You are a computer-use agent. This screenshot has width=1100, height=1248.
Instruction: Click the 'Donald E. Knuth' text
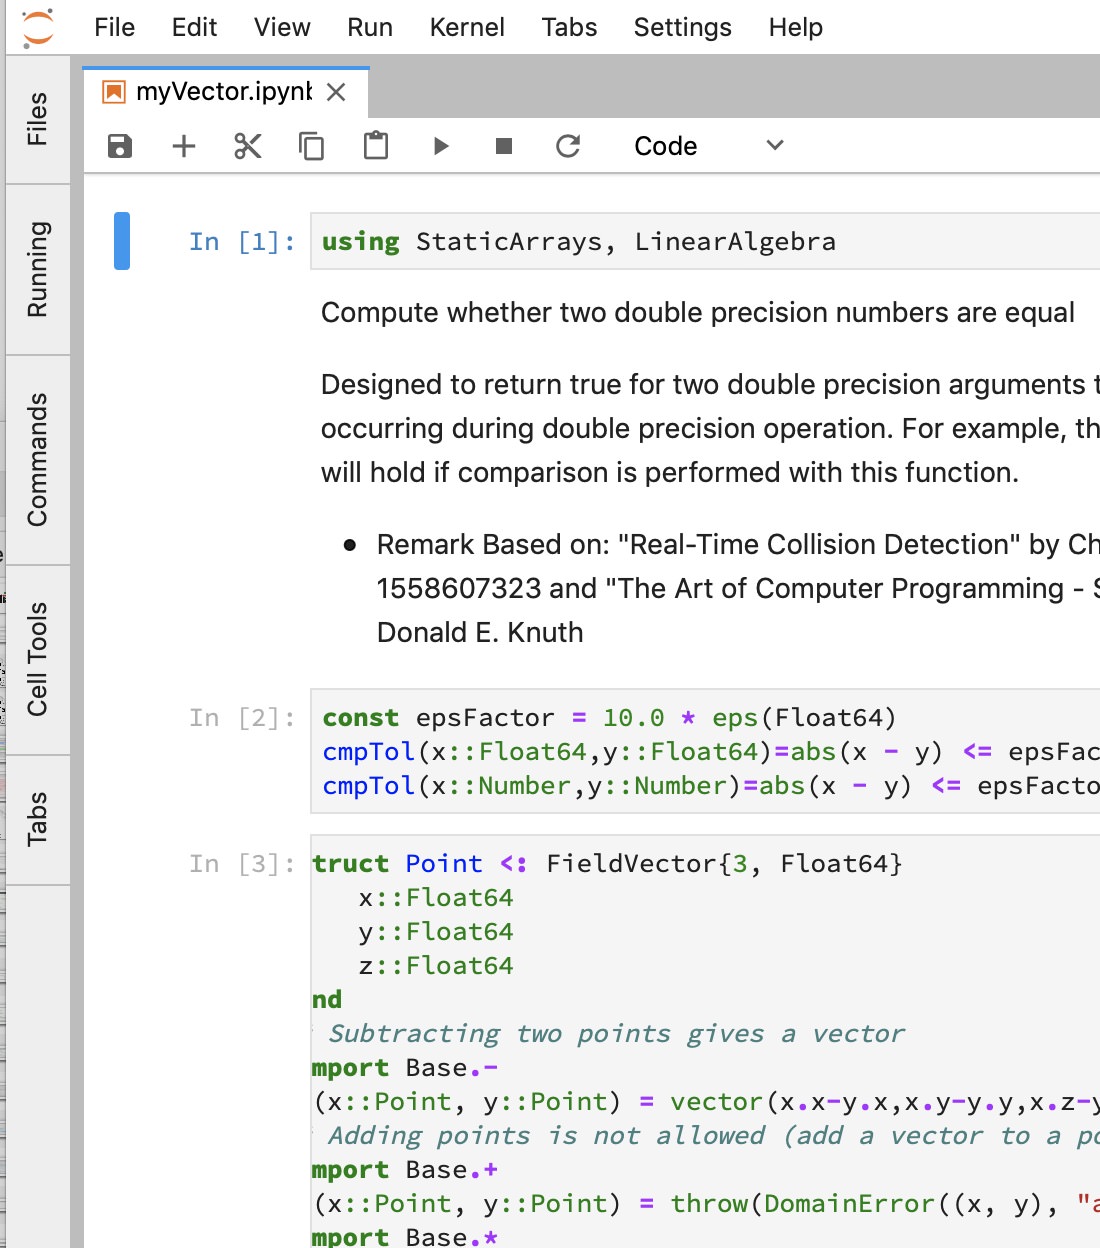(x=480, y=633)
